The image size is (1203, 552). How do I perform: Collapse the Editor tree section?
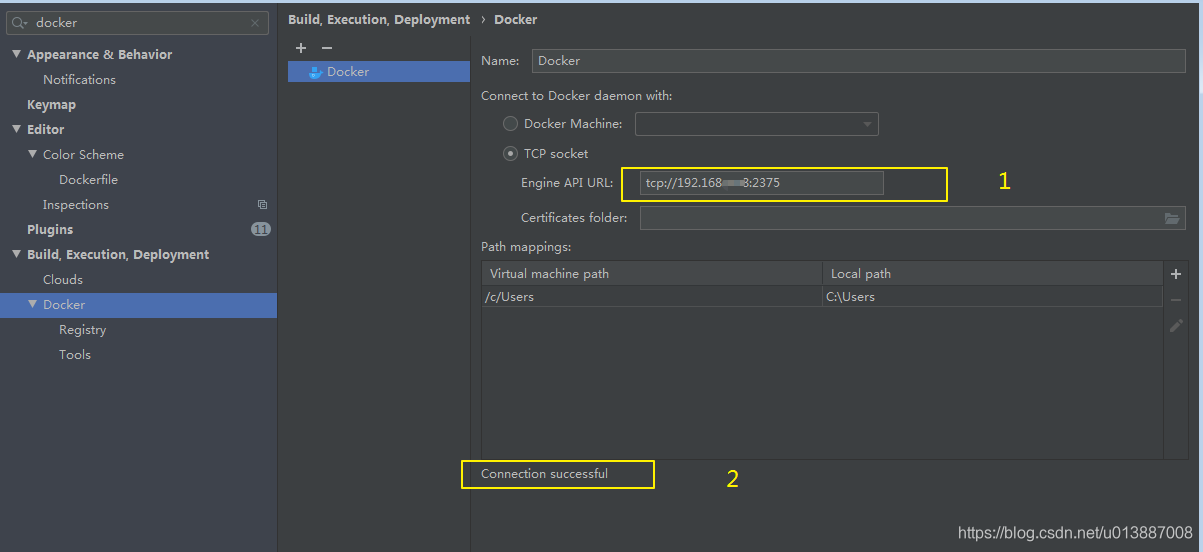pos(17,129)
